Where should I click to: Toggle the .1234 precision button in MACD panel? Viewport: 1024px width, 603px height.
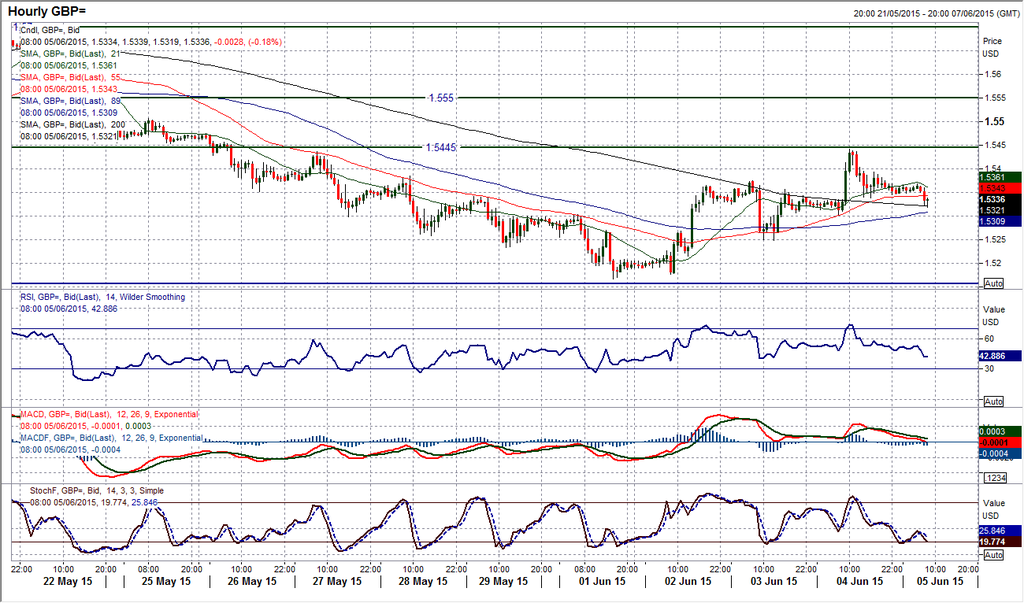[x=993, y=478]
